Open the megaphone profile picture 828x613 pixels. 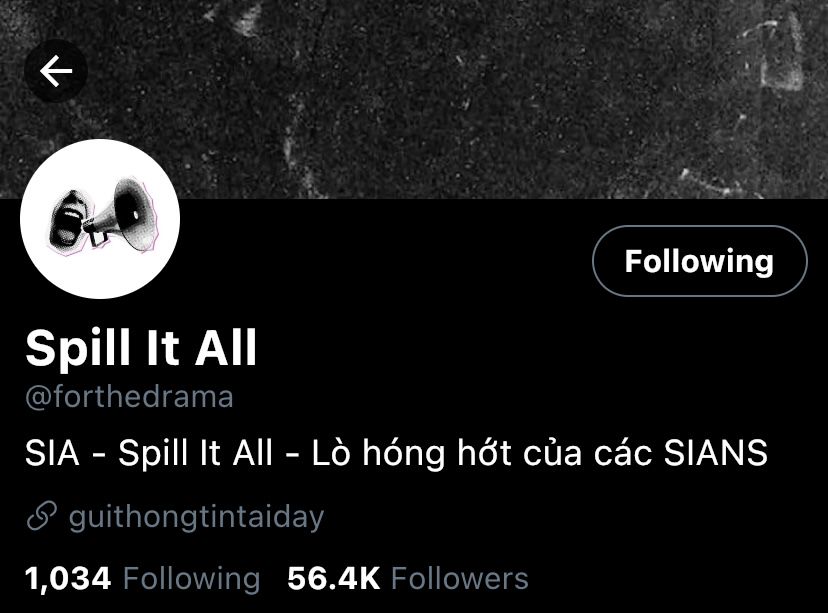[100, 219]
